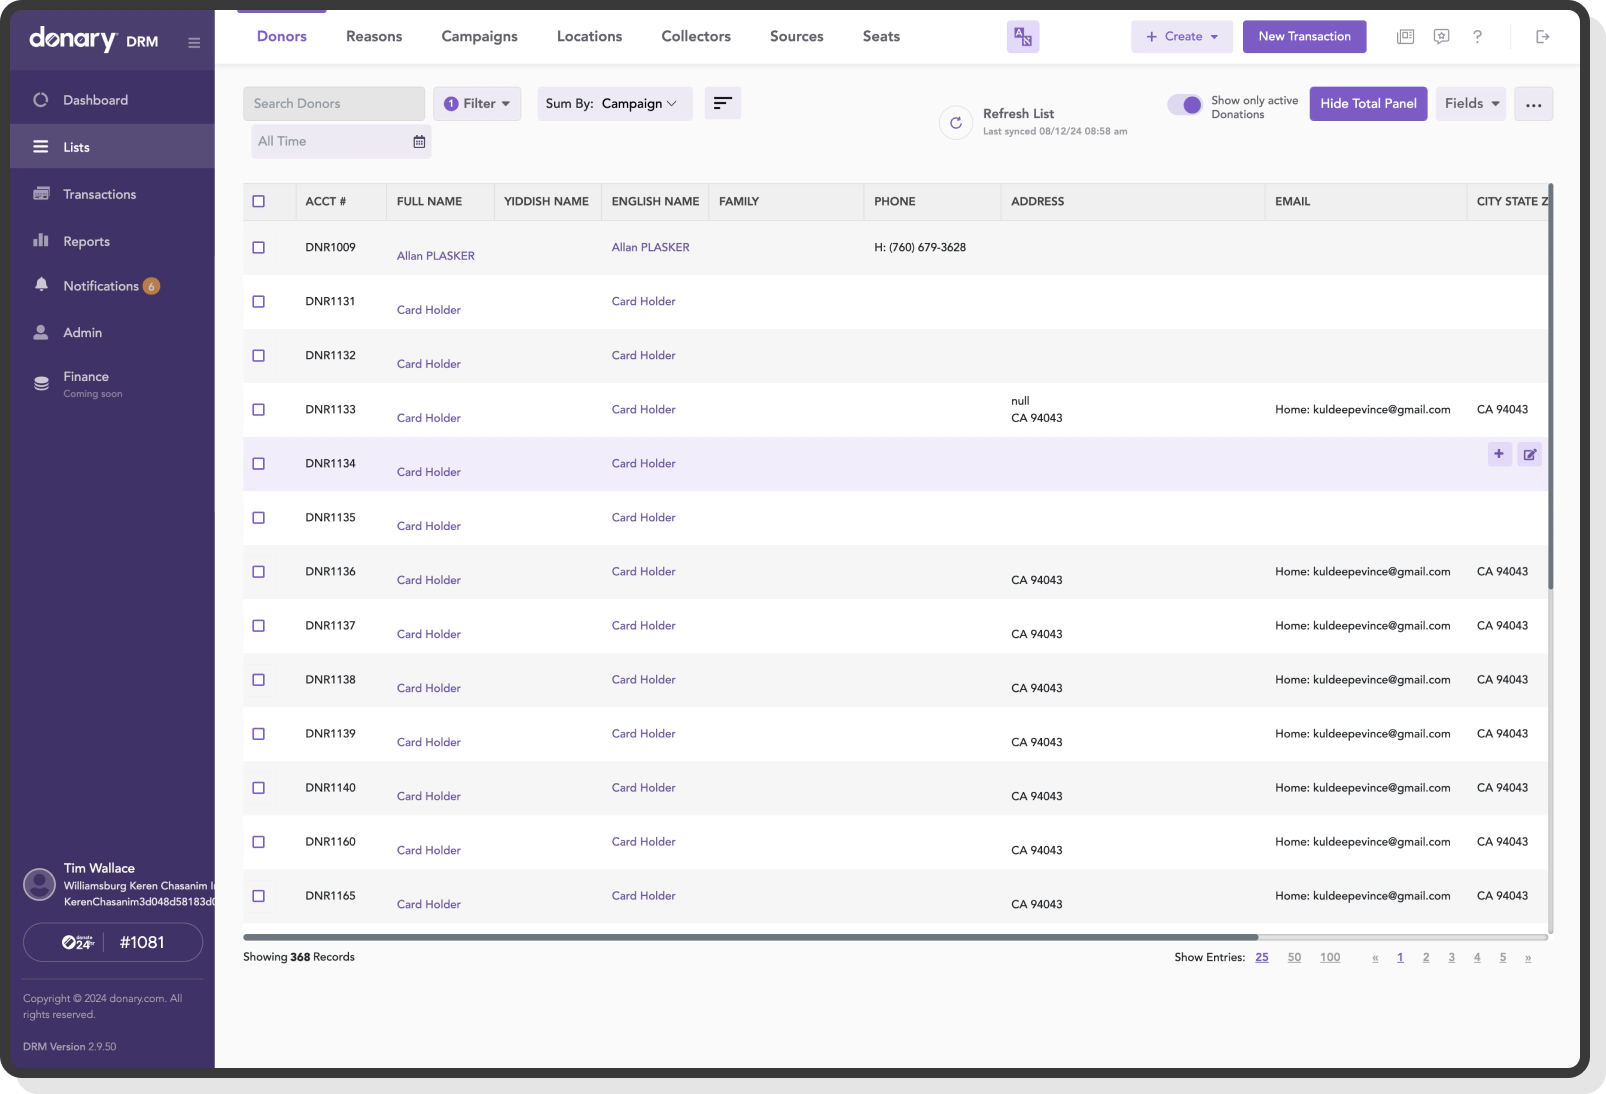Click Hide Total Panel
The image size is (1606, 1094).
1367,103
